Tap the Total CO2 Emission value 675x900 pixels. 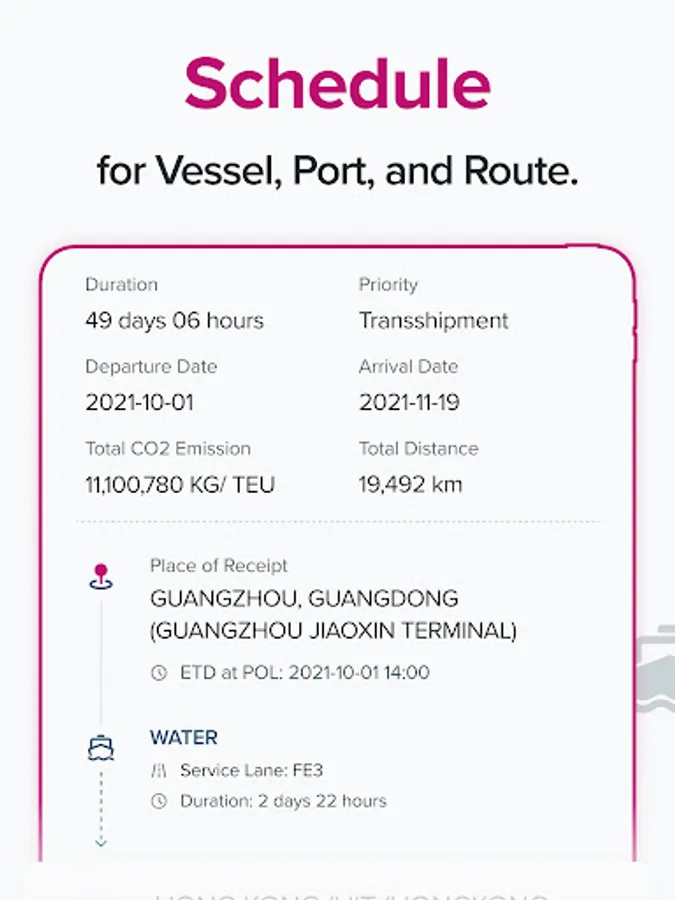click(180, 485)
